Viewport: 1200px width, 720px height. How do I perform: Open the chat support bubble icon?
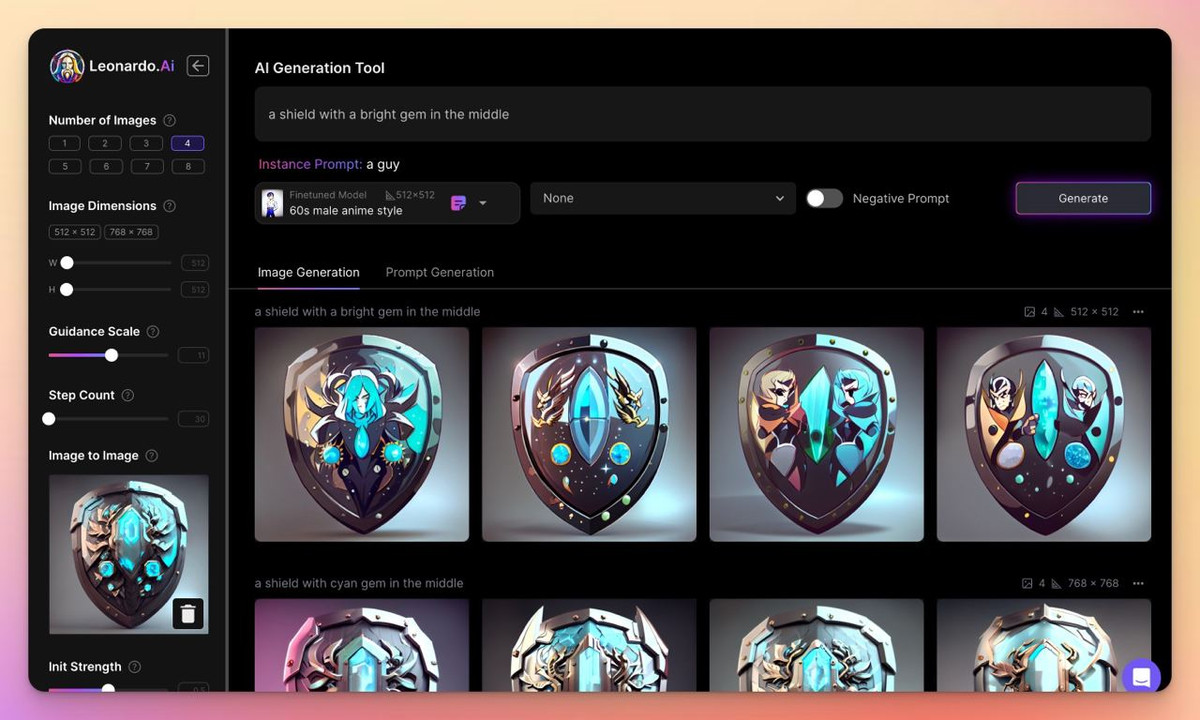click(1141, 676)
